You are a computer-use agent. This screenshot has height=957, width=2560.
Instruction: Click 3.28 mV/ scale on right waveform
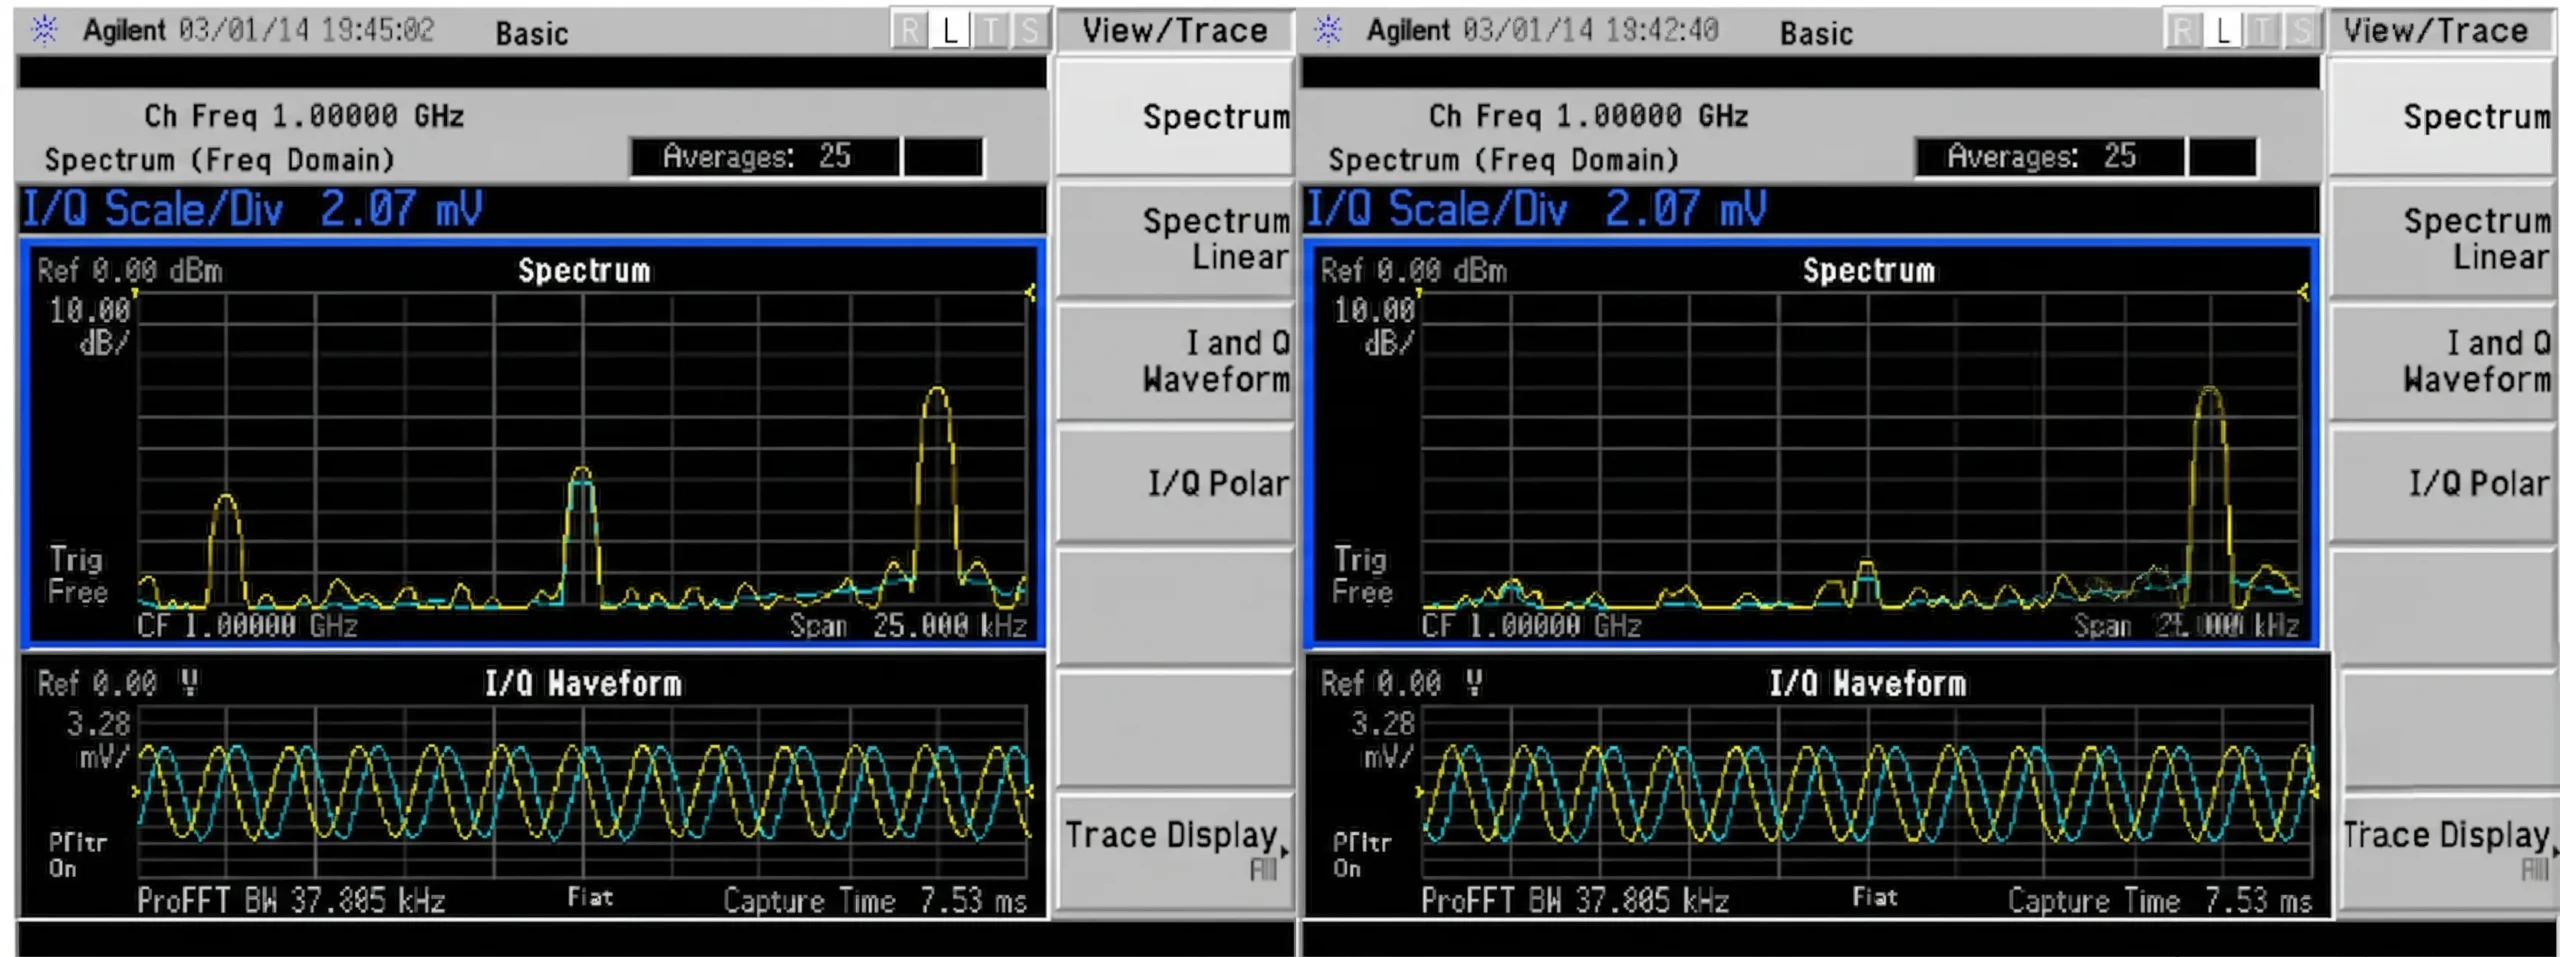click(1382, 740)
